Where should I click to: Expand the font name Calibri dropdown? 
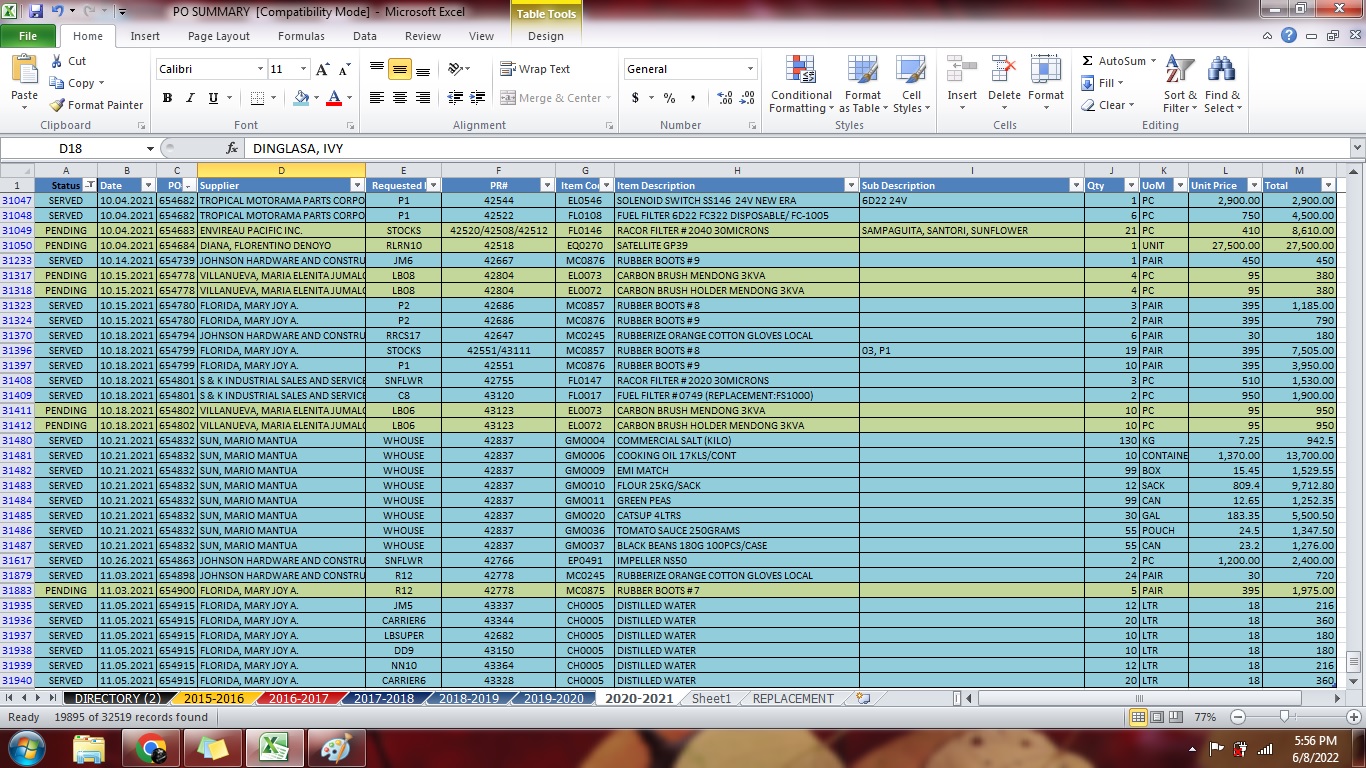260,69
